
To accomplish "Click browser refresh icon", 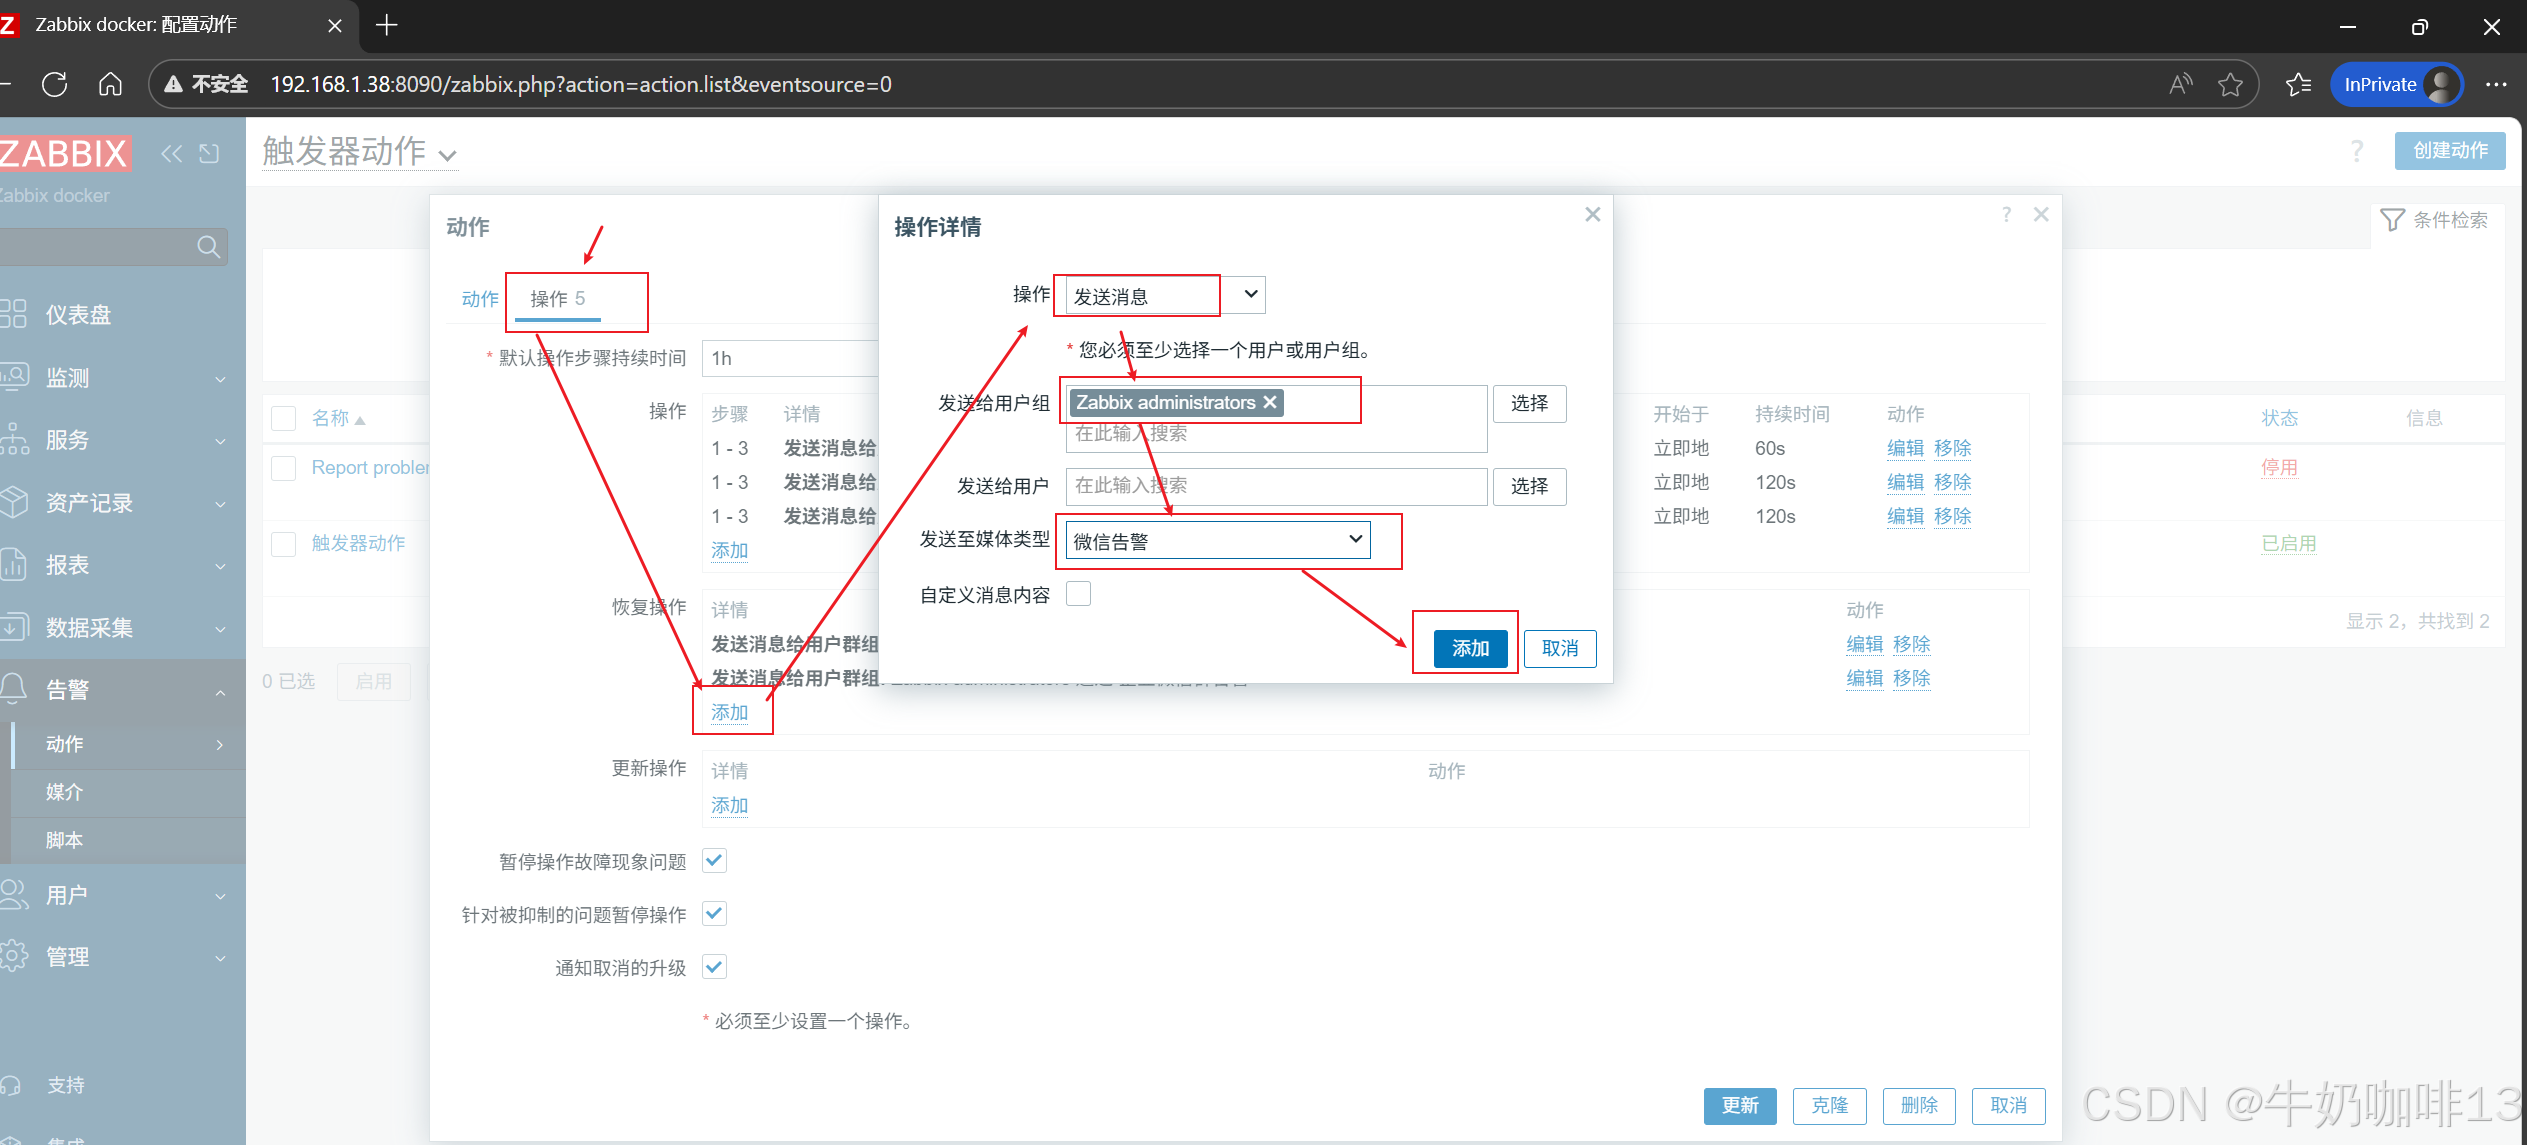I will (x=55, y=84).
